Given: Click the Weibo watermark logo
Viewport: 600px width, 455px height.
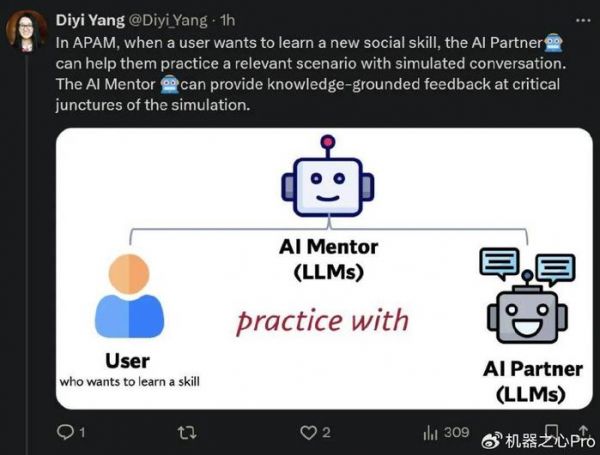Looking at the screenshot, I should (492, 441).
